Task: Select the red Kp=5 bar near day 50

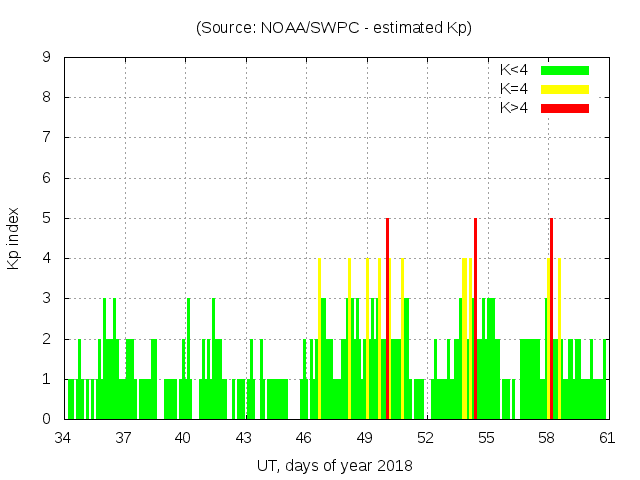Action: [387, 320]
